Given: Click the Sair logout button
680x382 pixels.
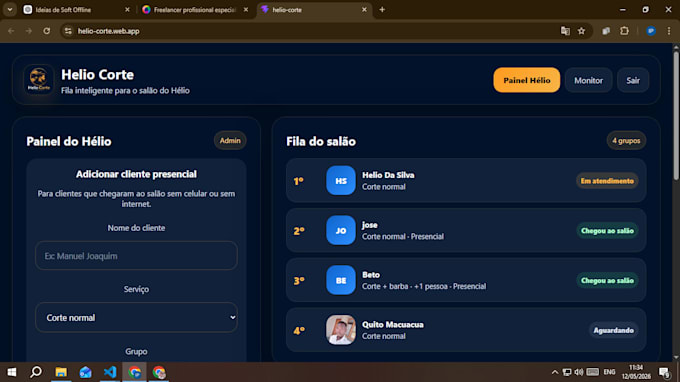Looking at the screenshot, I should pos(633,80).
